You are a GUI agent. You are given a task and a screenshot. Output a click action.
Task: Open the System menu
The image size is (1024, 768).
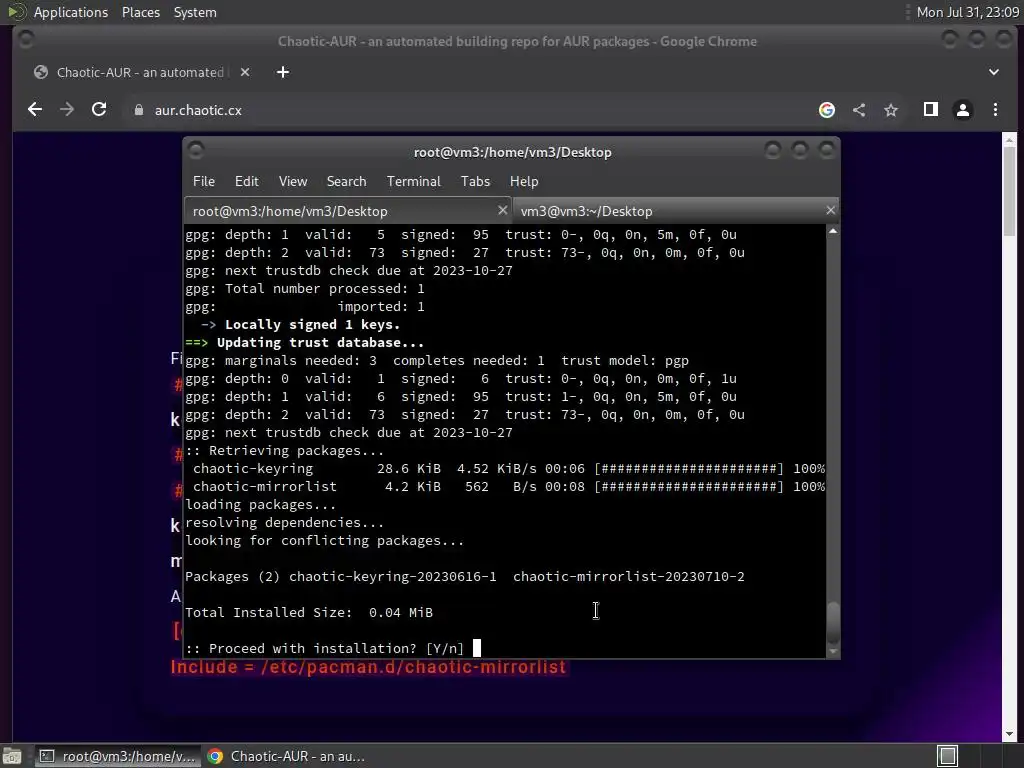195,12
